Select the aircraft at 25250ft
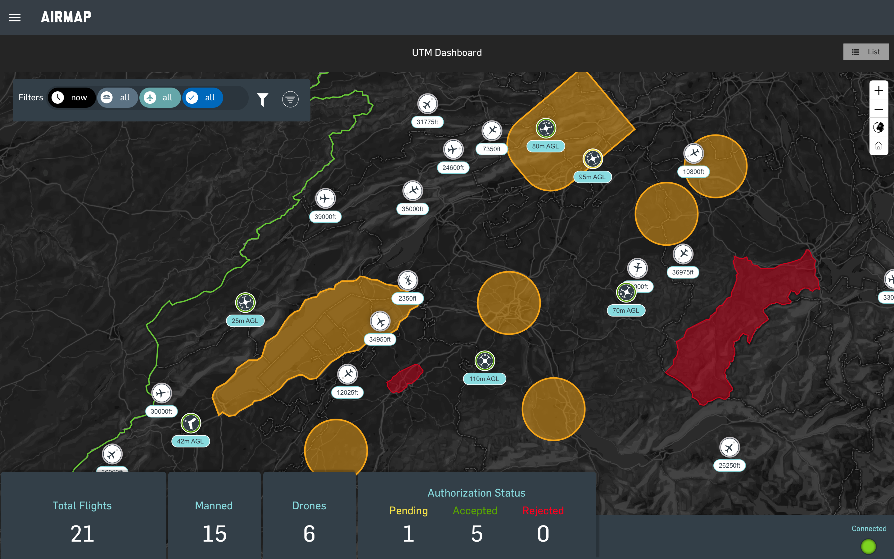 729,447
